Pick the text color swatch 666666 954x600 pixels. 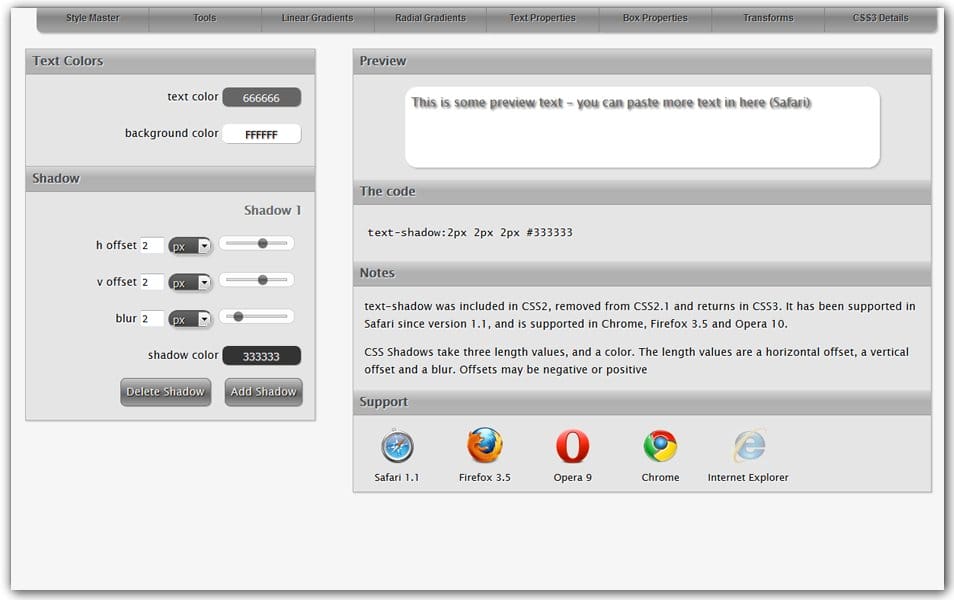[x=261, y=98]
